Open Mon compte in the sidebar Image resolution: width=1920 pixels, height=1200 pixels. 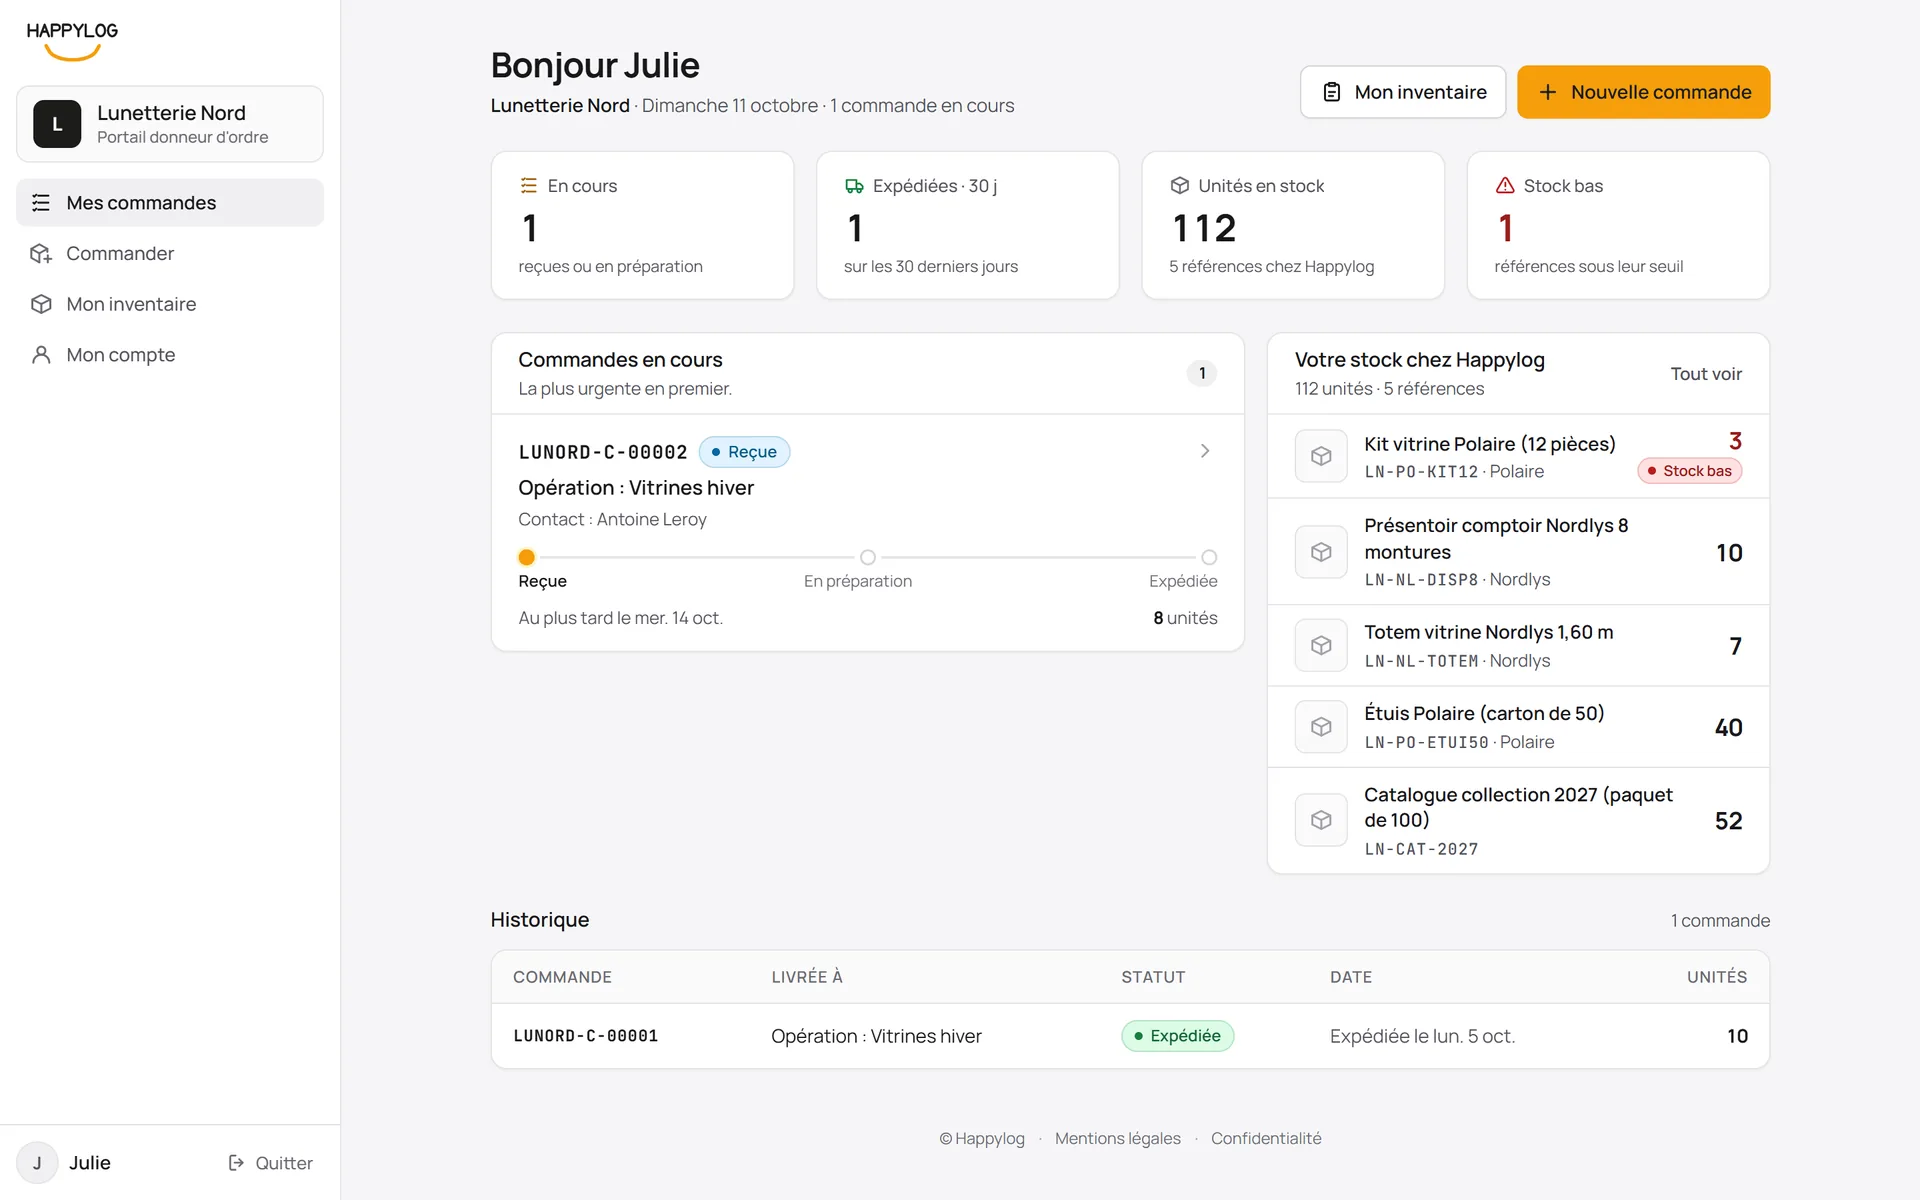tap(170, 355)
